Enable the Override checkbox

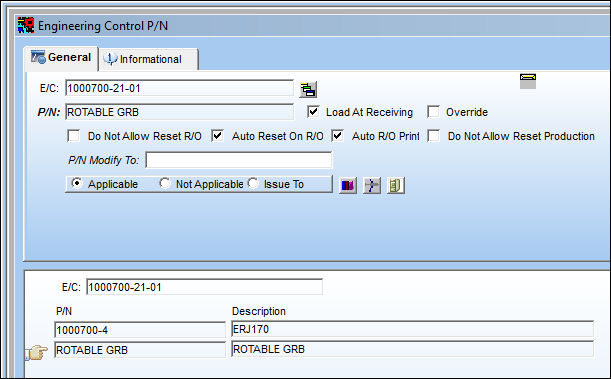pos(433,112)
